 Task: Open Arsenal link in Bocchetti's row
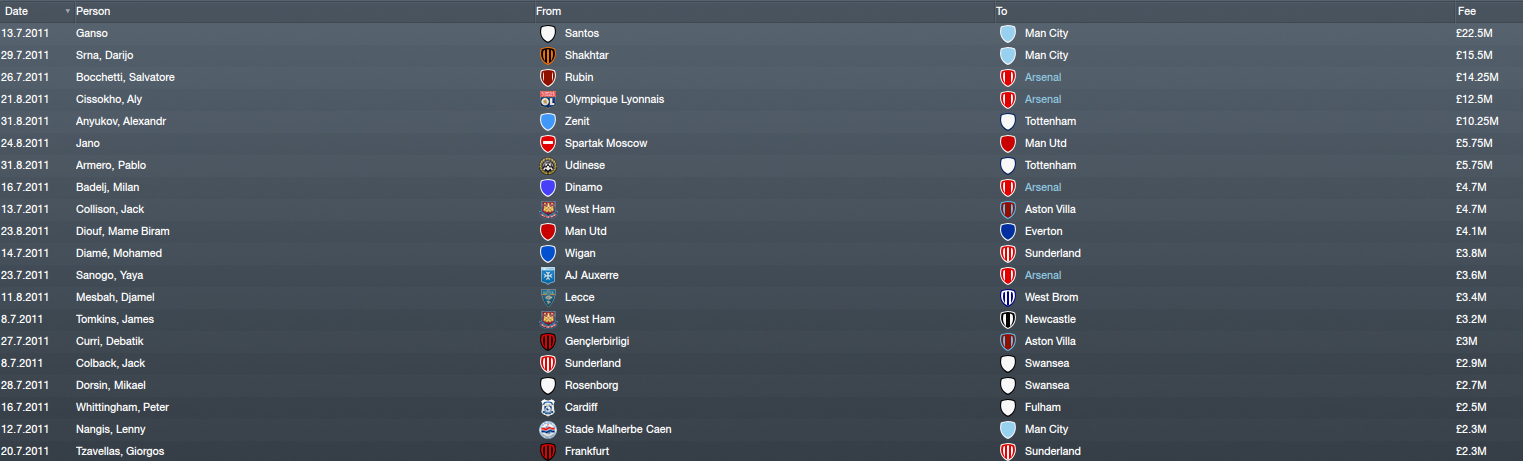click(1043, 77)
